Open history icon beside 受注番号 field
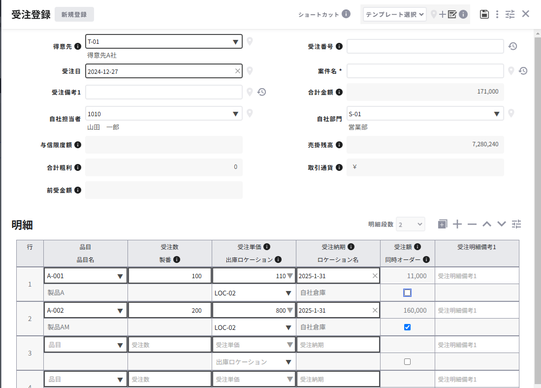This screenshot has width=541, height=388. 513,46
